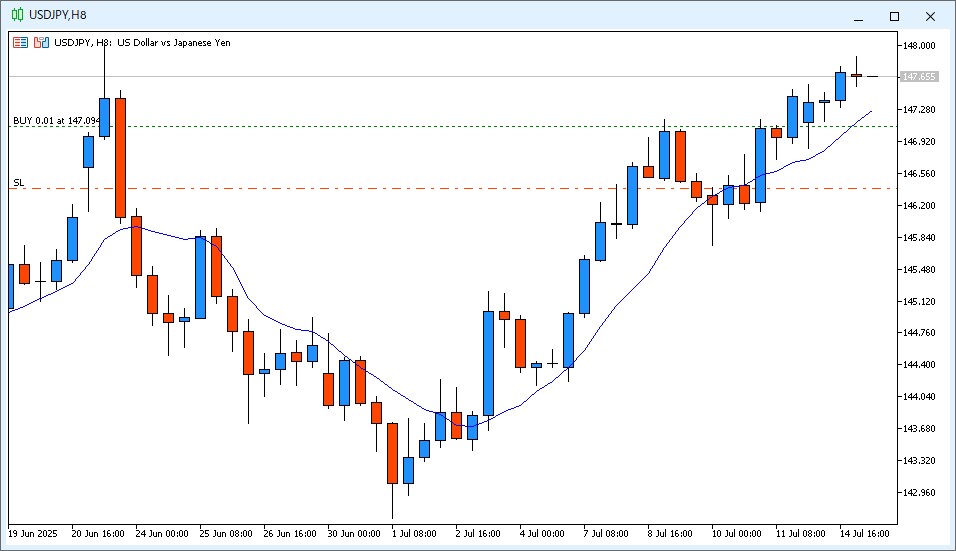The height and width of the screenshot is (551, 956).
Task: Click the 145.480 price scale label
Action: tap(919, 269)
